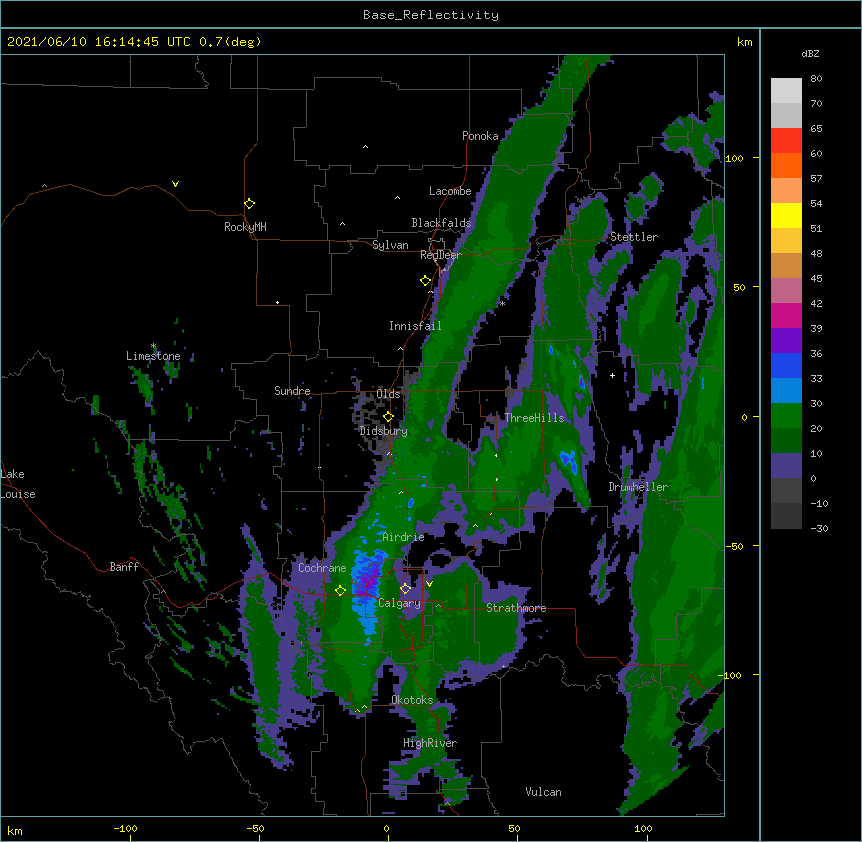The height and width of the screenshot is (842, 862).
Task: Click the -100 tick label on horizontal km axis
Action: 125,828
